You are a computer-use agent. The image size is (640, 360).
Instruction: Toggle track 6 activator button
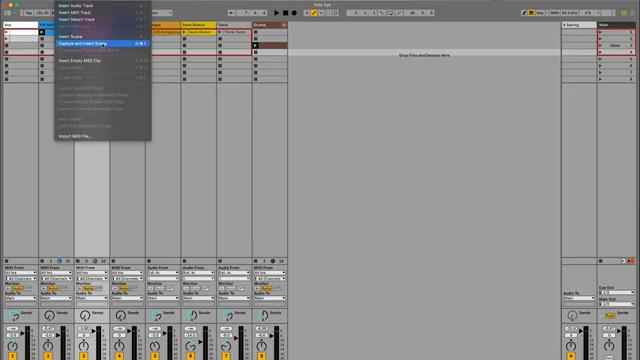click(190, 356)
